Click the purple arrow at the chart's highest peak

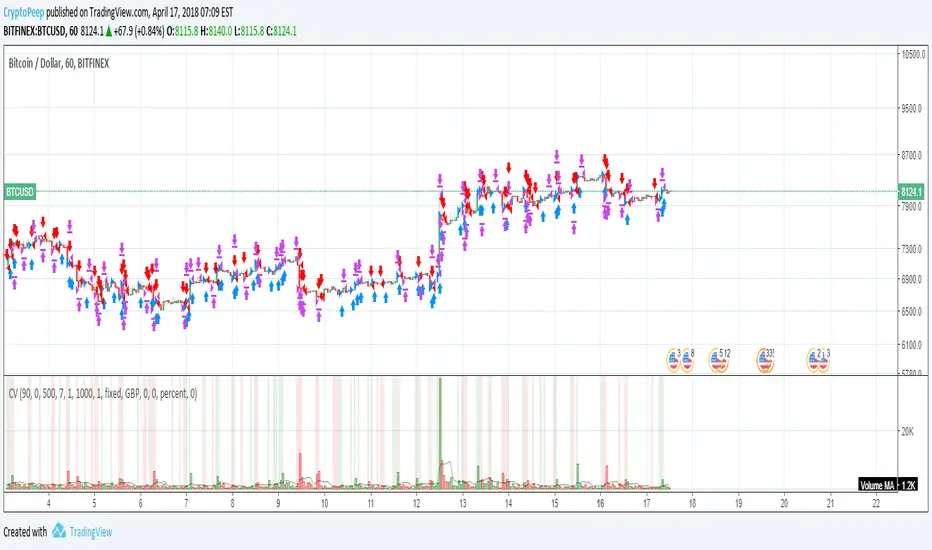[x=557, y=157]
